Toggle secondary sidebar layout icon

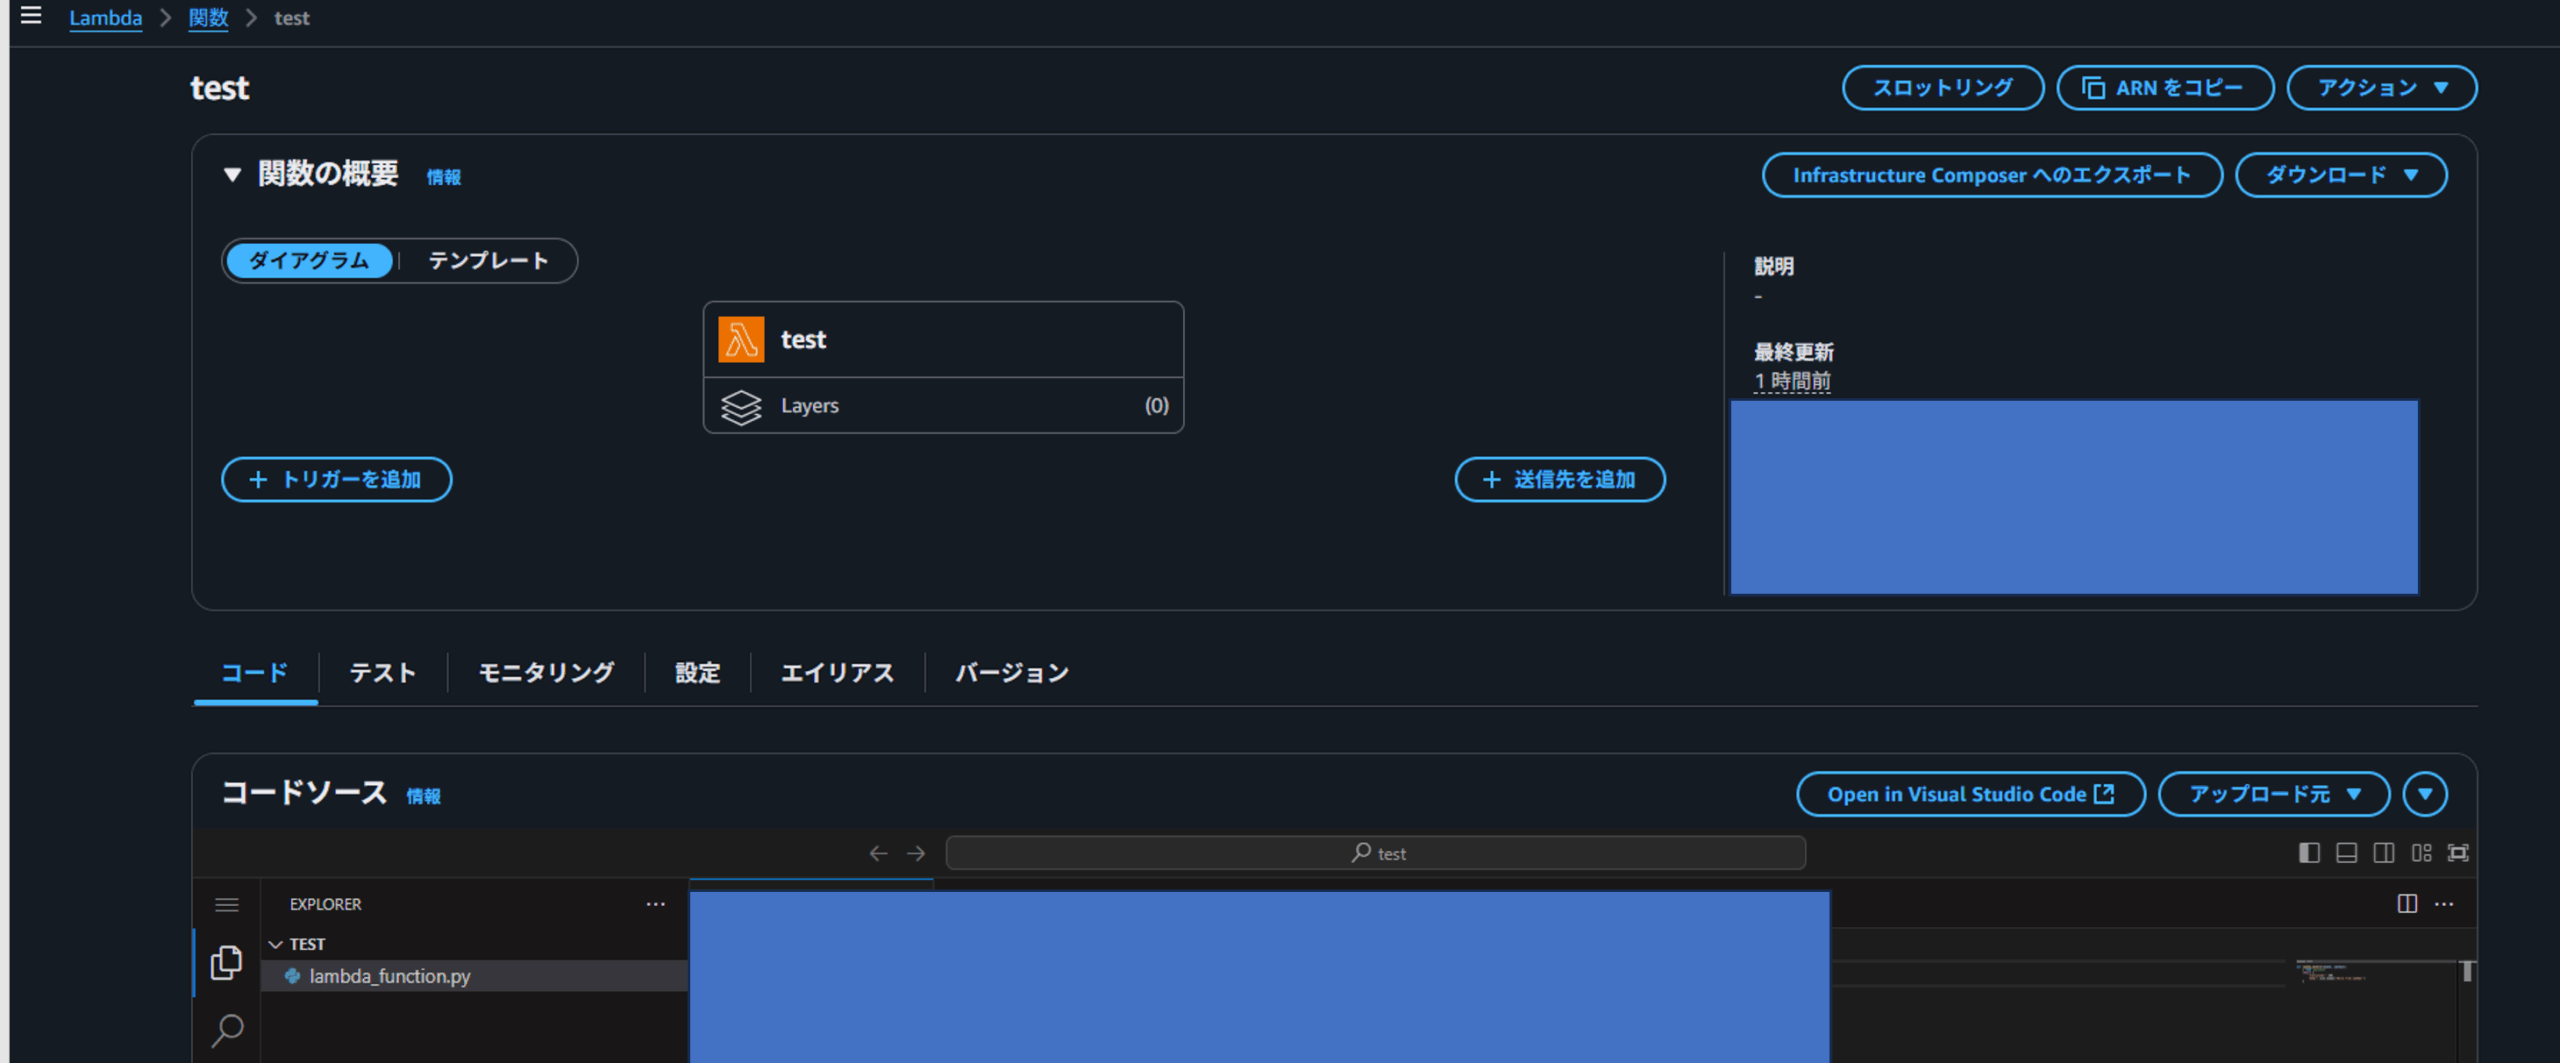2384,853
